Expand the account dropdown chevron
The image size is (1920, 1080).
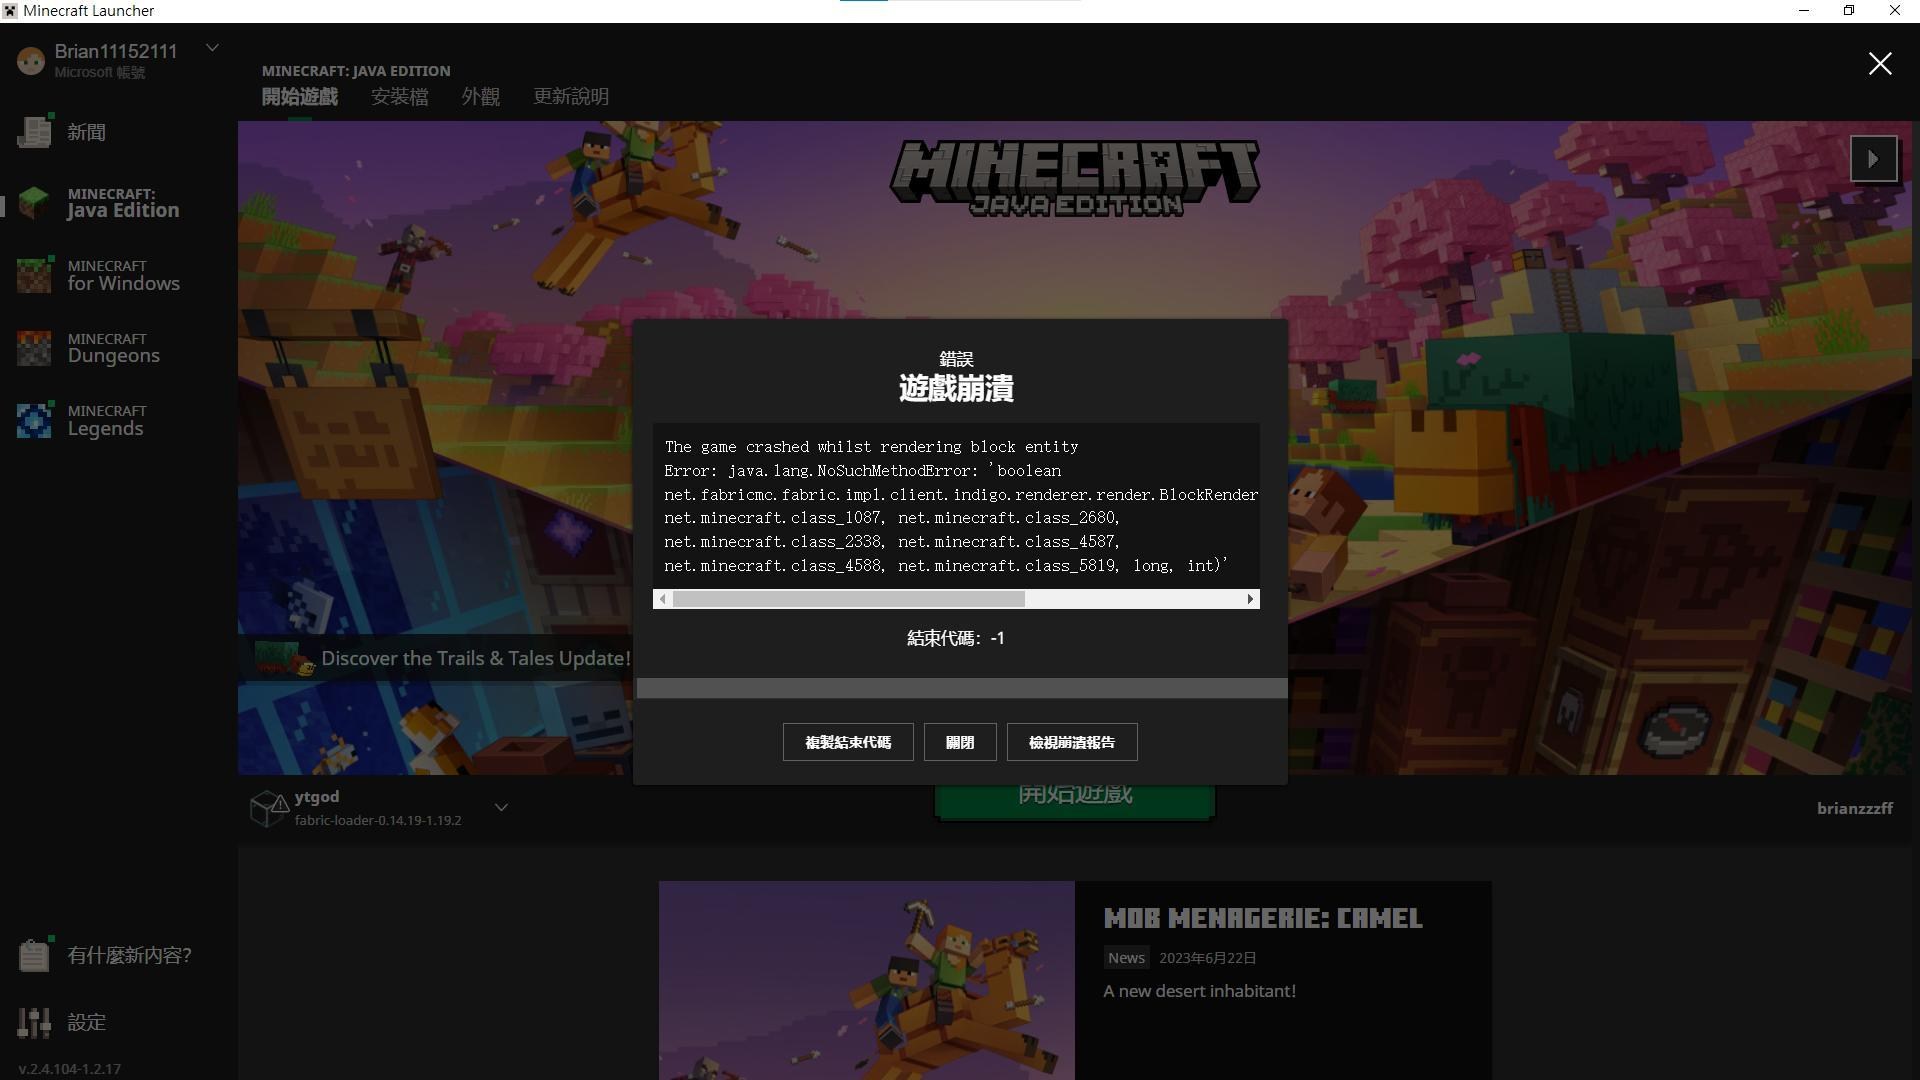pyautogui.click(x=212, y=48)
